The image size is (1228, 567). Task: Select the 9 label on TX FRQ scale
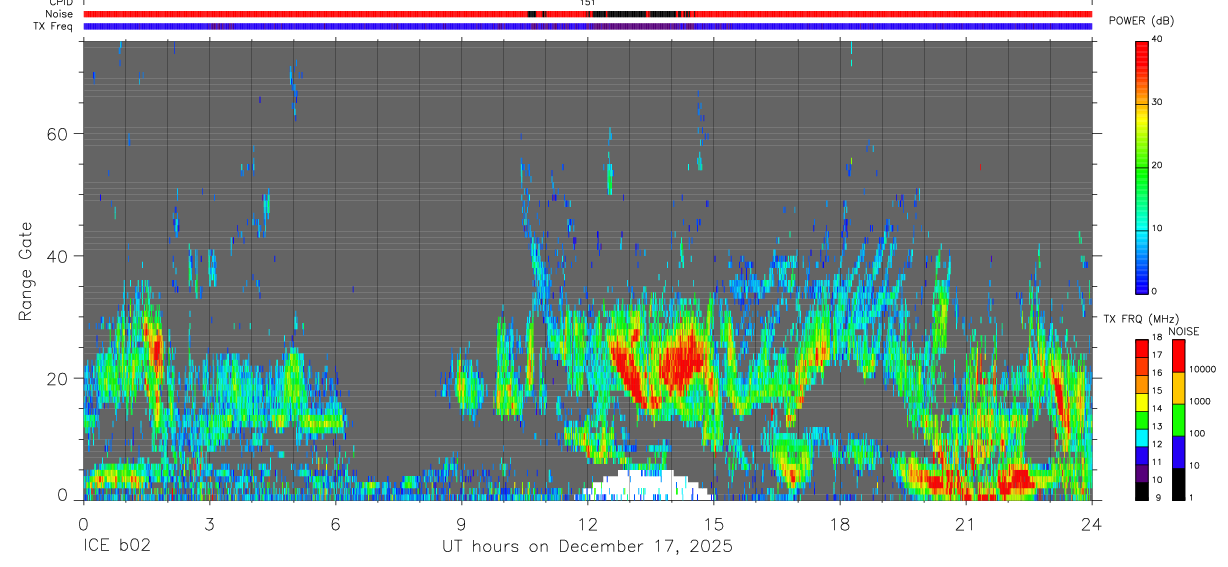tap(1156, 497)
